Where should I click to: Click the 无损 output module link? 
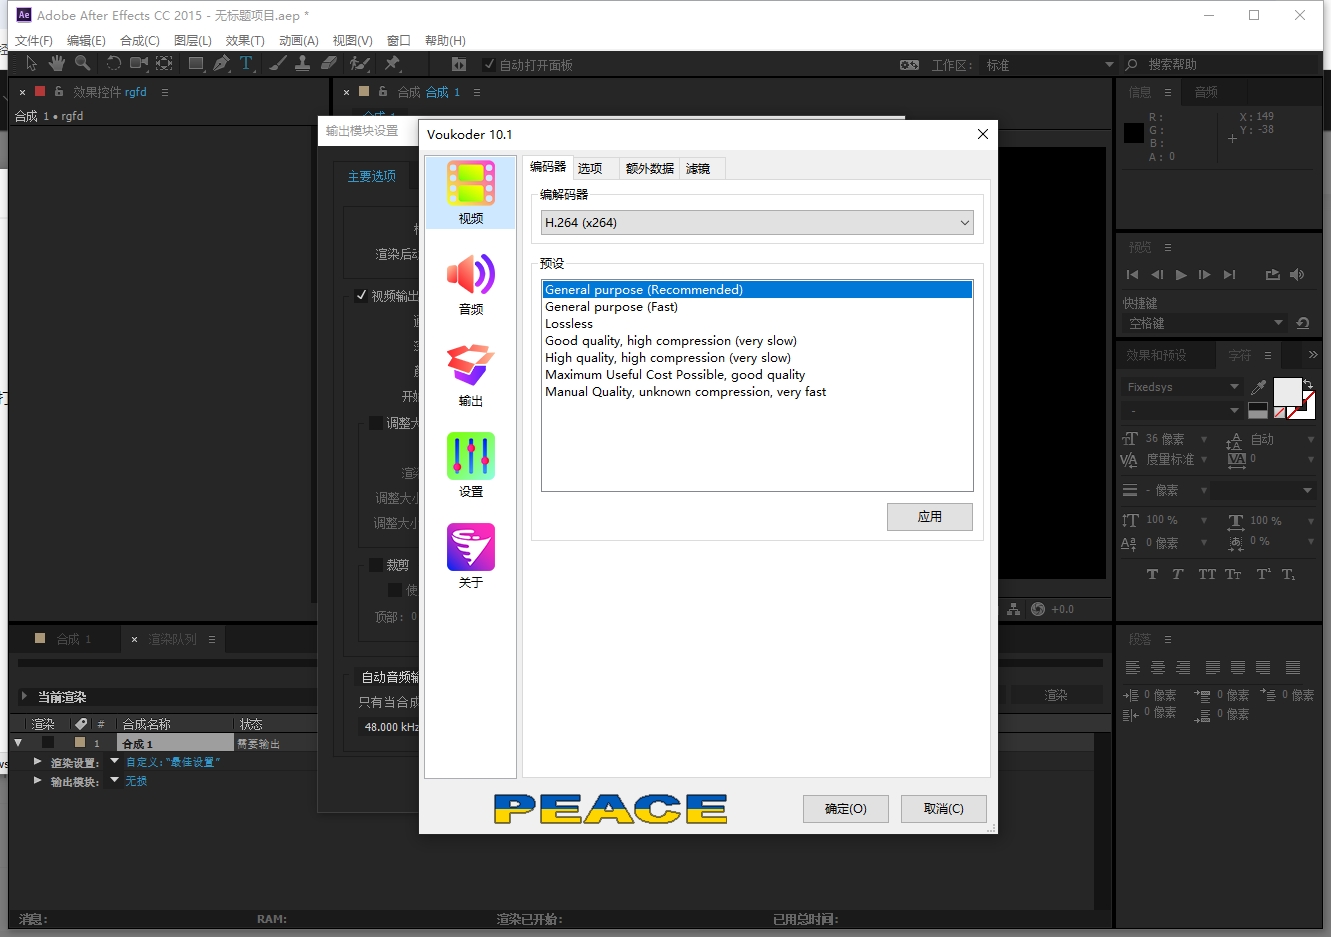coord(136,780)
